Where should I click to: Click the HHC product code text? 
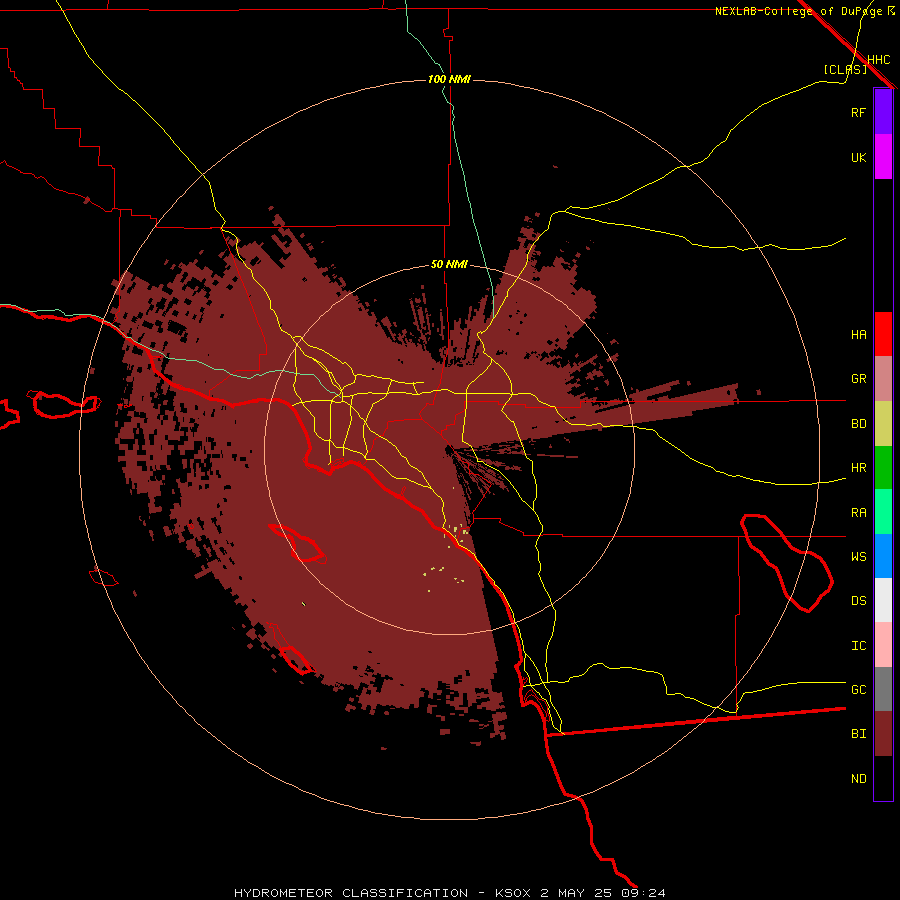[878, 60]
